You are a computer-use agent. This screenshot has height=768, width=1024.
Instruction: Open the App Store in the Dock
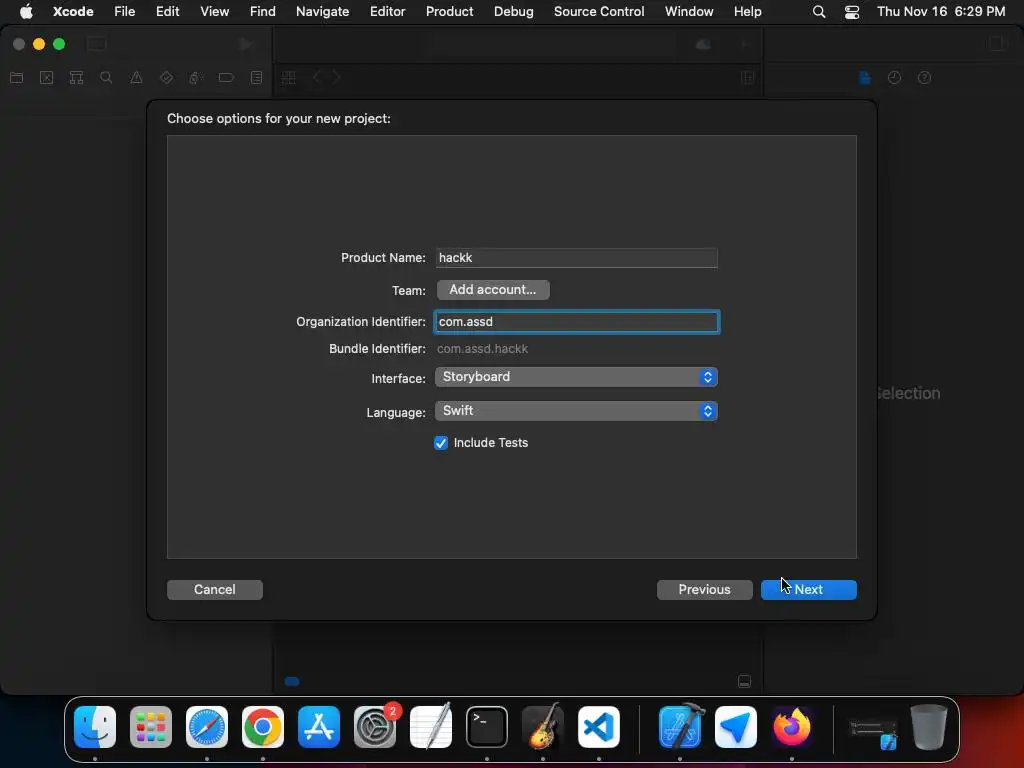[319, 727]
